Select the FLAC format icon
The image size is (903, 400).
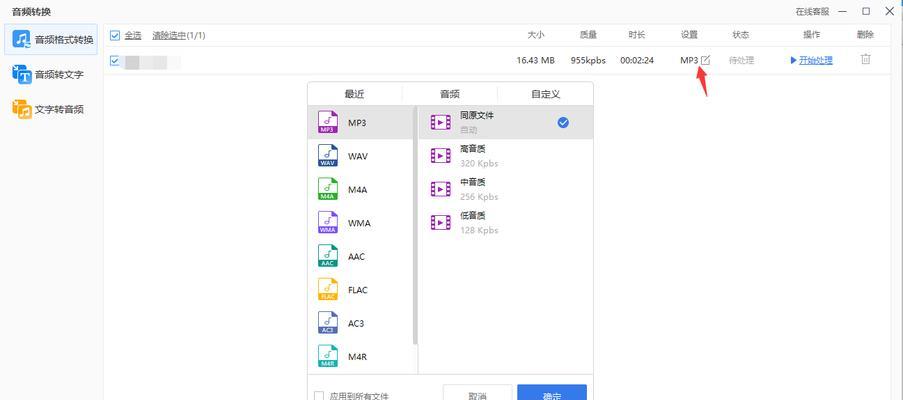tap(328, 289)
